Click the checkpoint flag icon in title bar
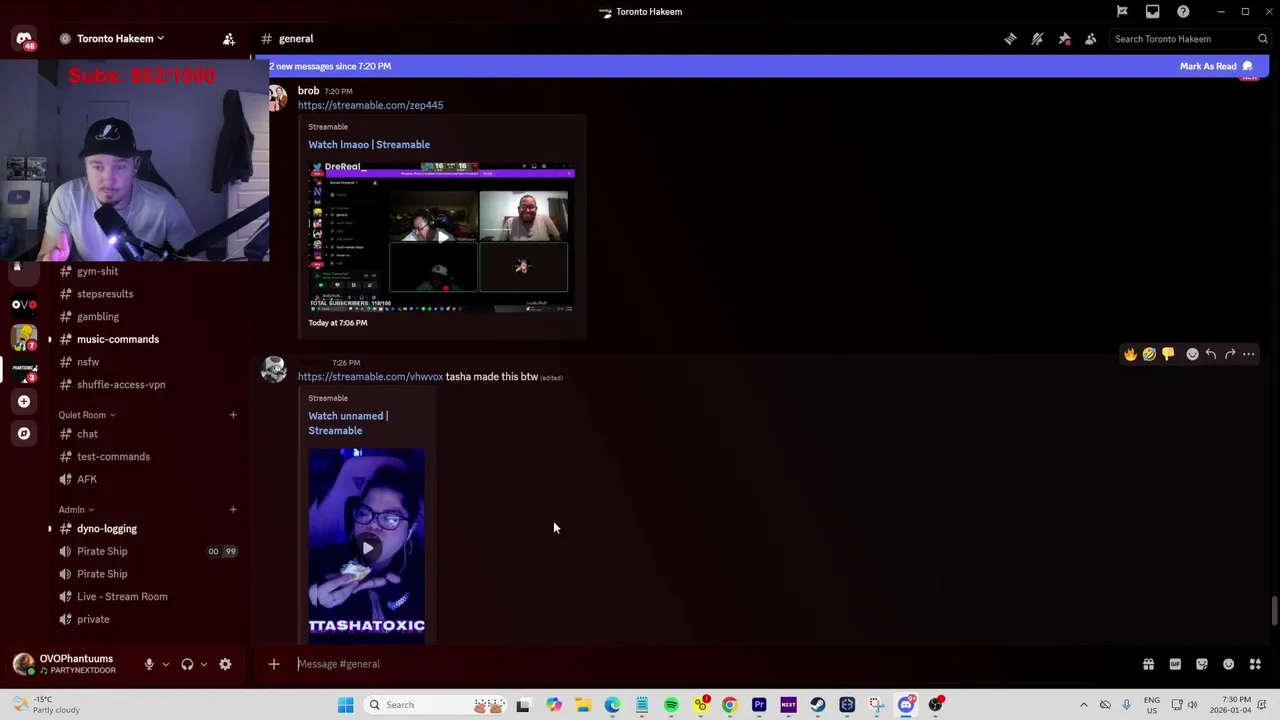 tap(1122, 12)
